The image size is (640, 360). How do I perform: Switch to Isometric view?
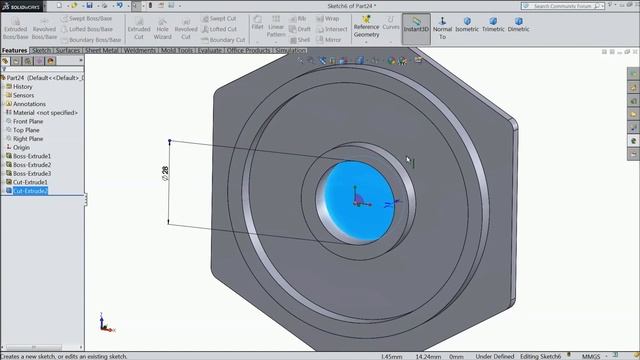[x=467, y=24]
